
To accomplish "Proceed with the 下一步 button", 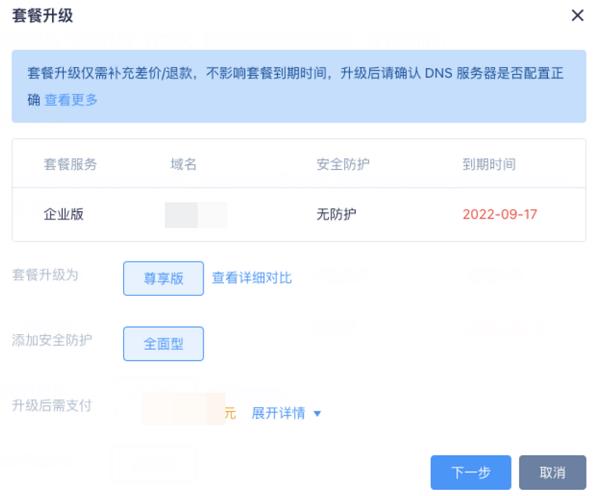I will click(471, 472).
